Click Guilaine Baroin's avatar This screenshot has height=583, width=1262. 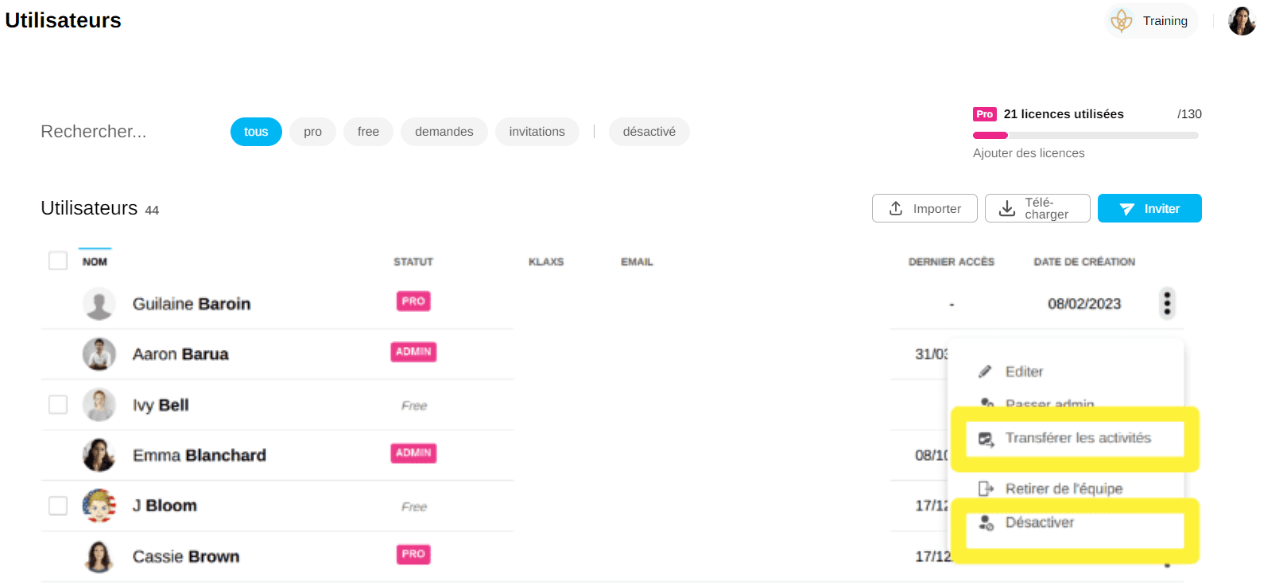coord(98,304)
